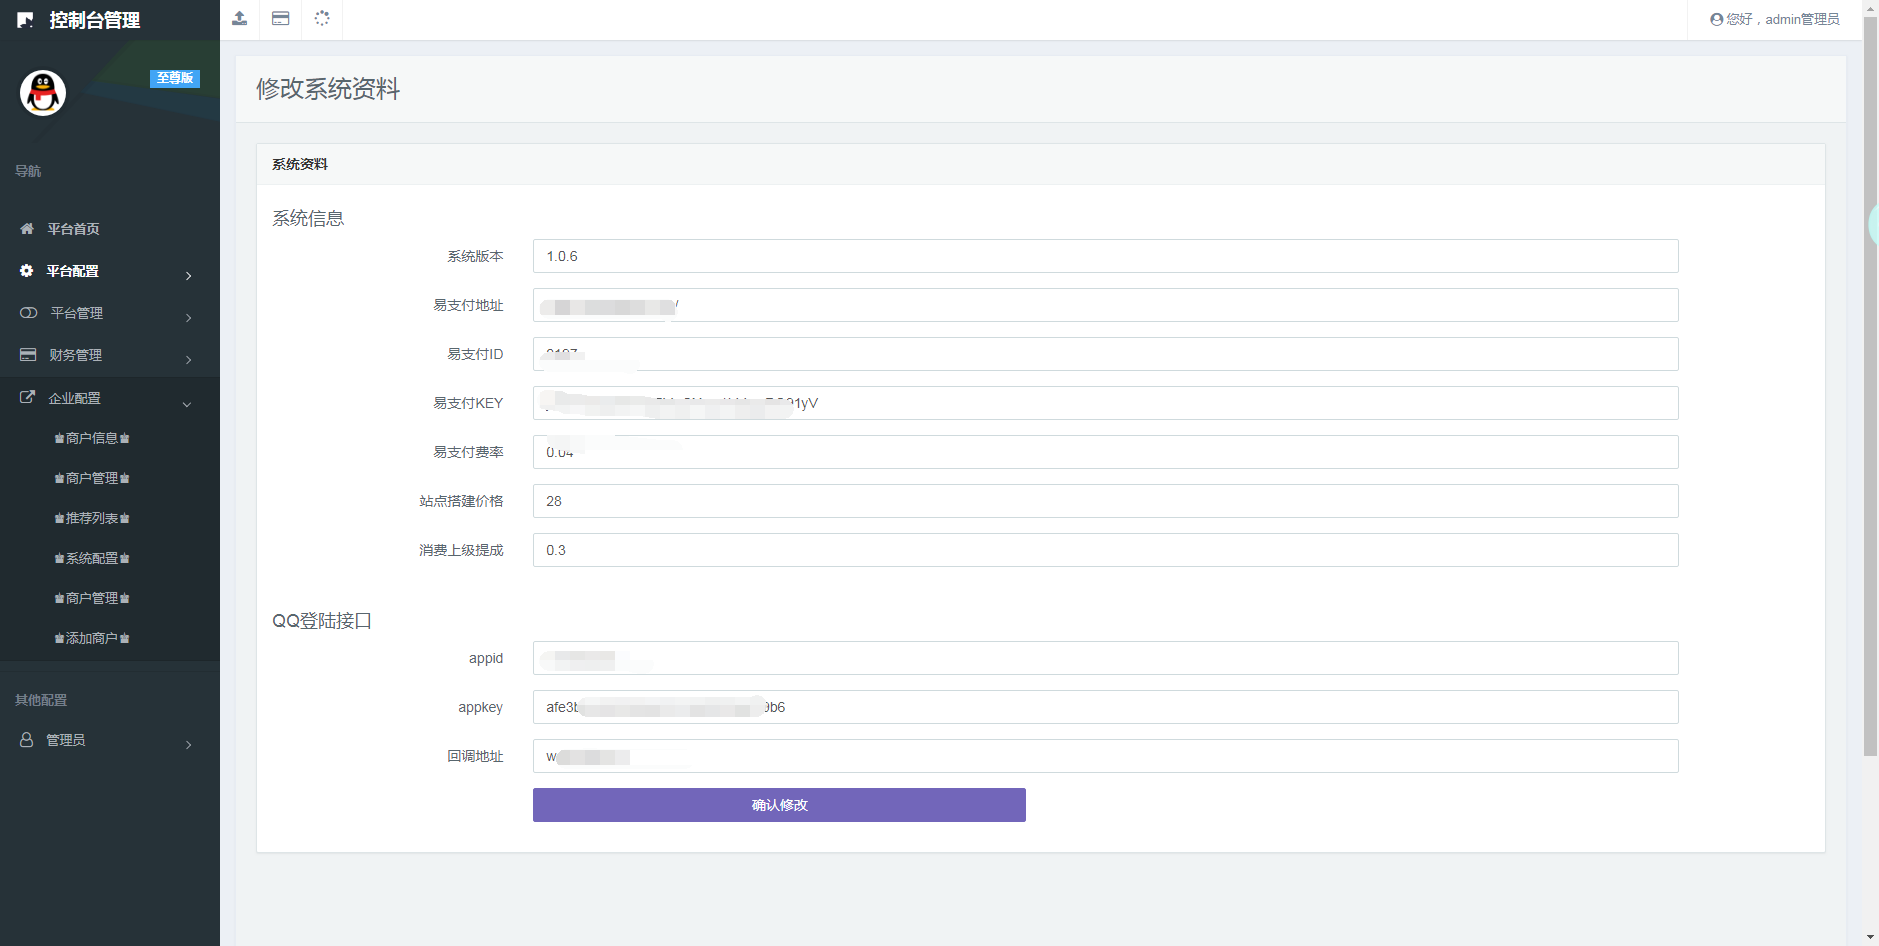The image size is (1879, 946).
Task: Click the 确认修改 submit button
Action: coord(779,805)
